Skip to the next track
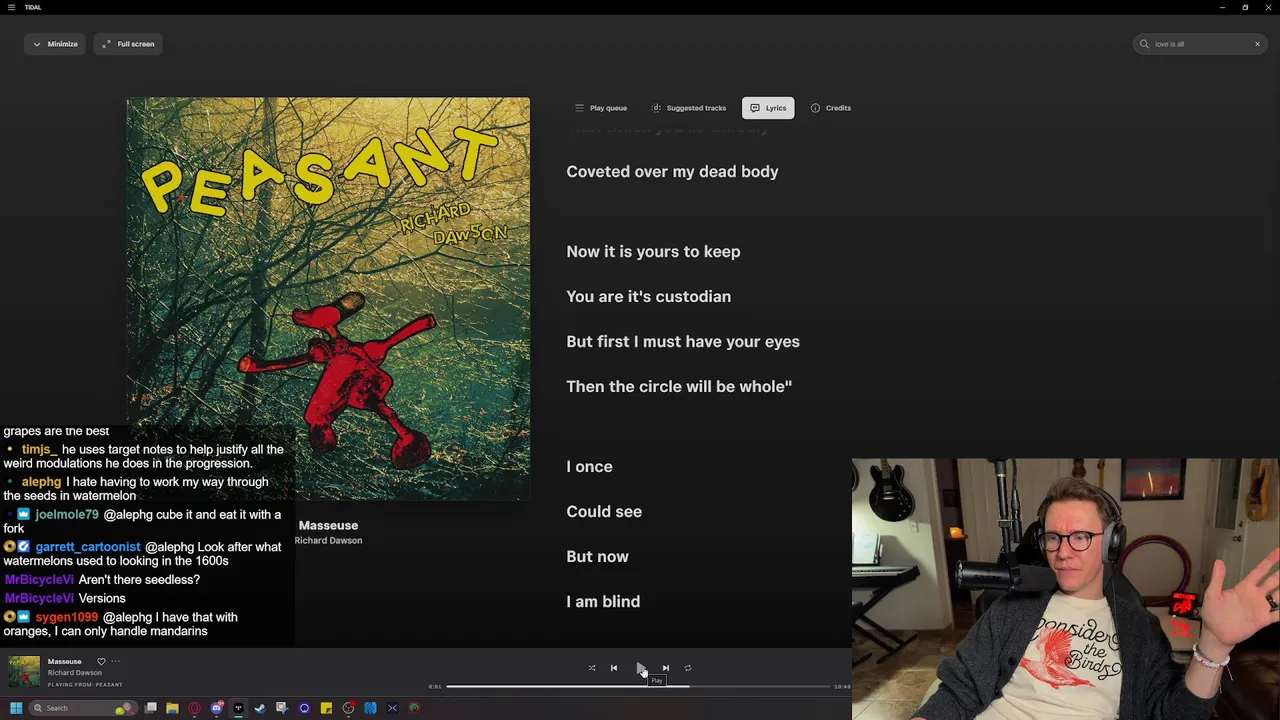Image resolution: width=1280 pixels, height=720 pixels. (x=666, y=668)
